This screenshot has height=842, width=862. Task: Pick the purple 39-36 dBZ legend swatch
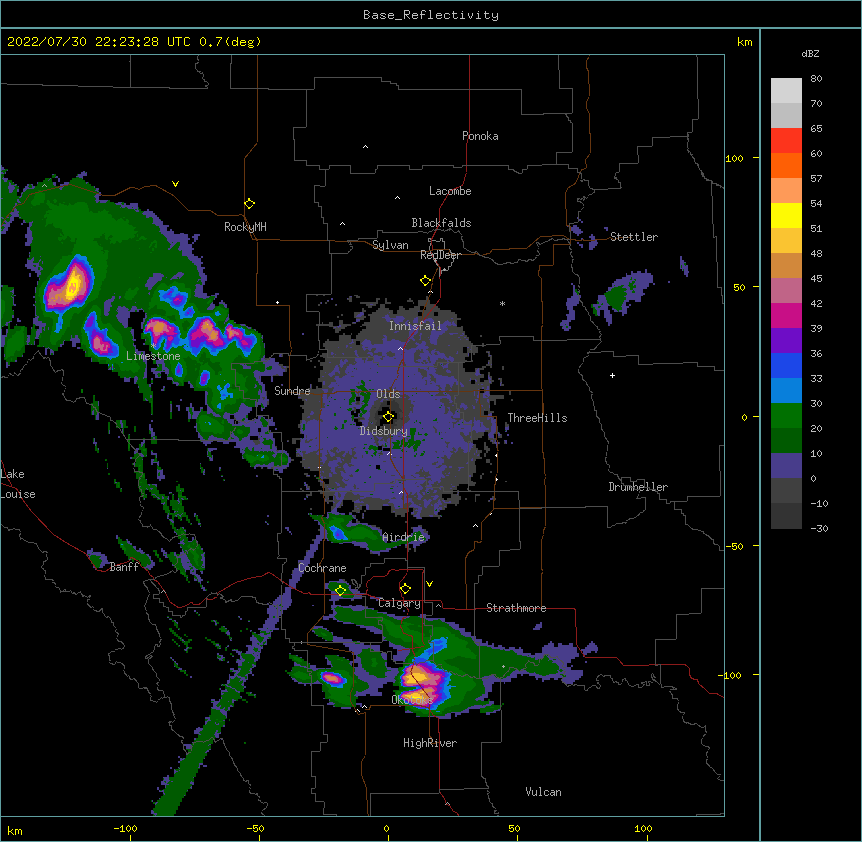(786, 341)
